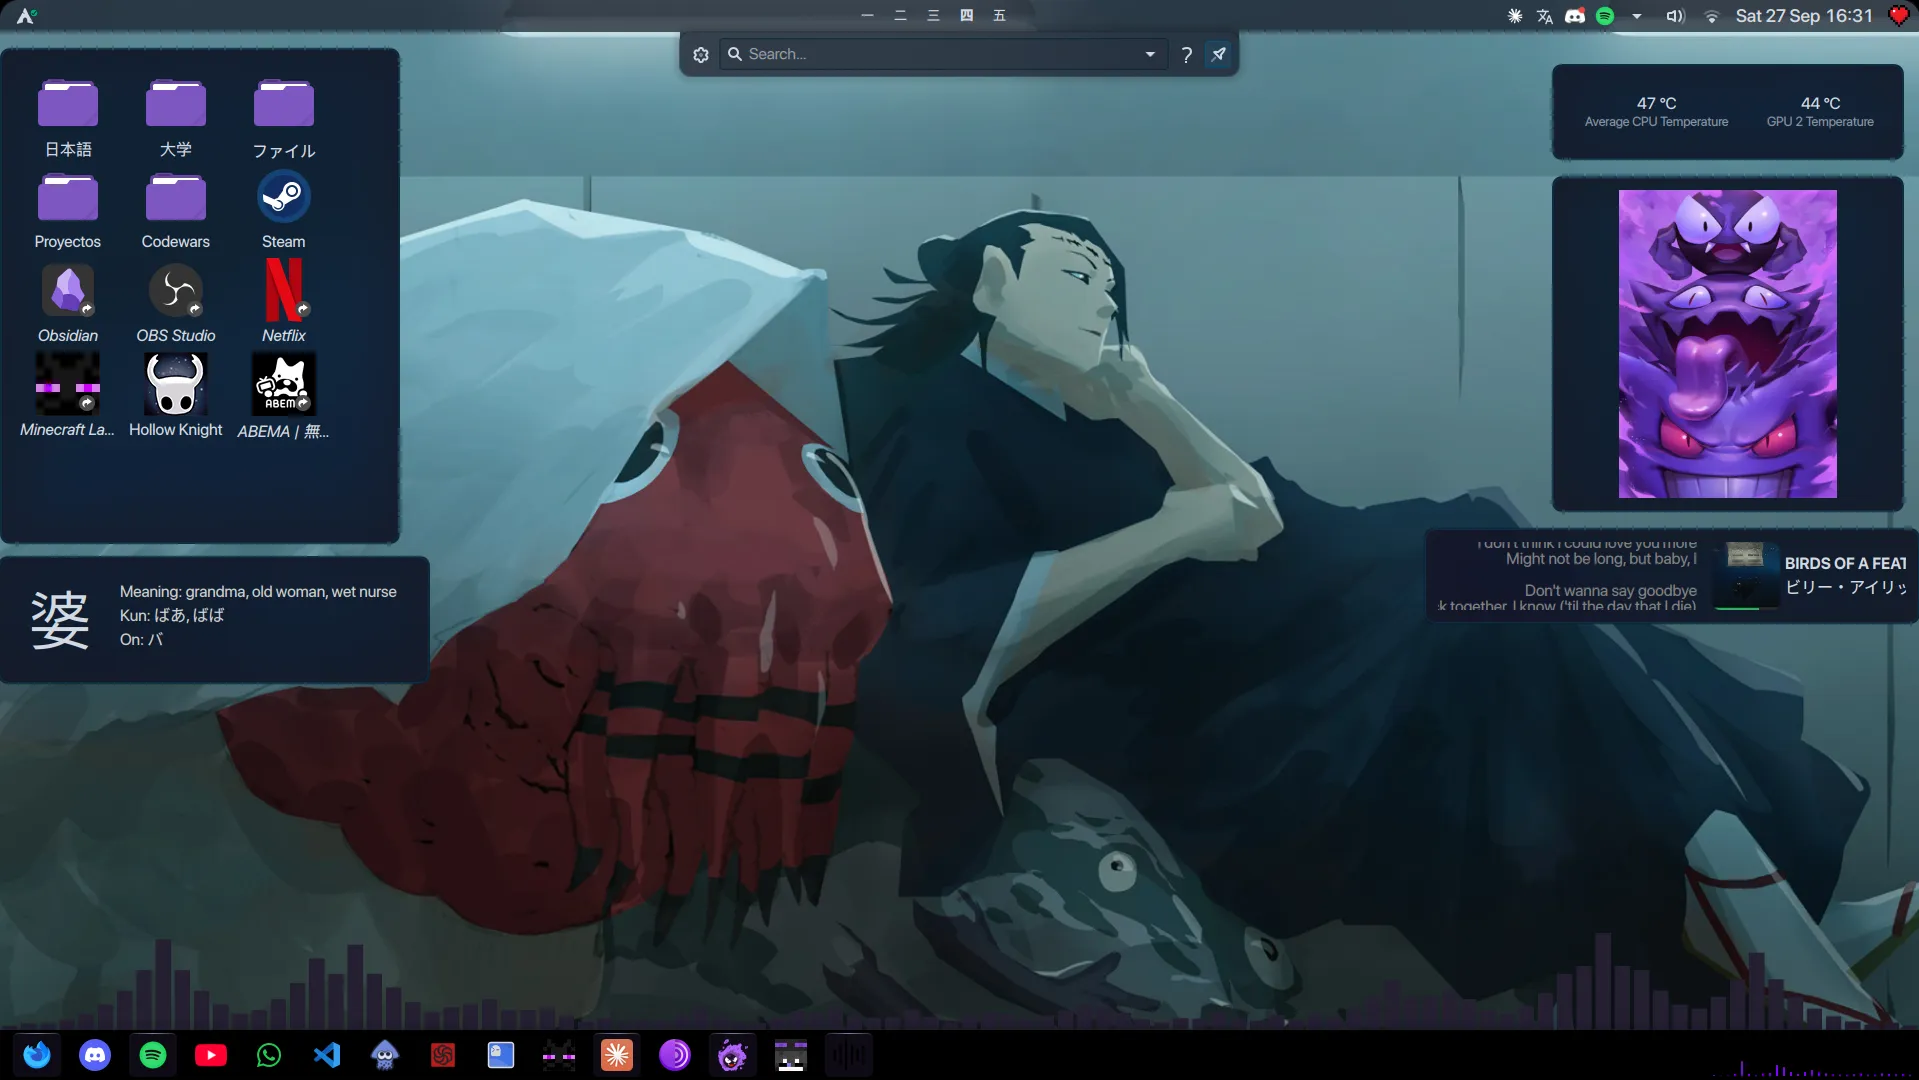This screenshot has height=1080, width=1919.
Task: Open the search settings gear icon
Action: pyautogui.click(x=701, y=54)
